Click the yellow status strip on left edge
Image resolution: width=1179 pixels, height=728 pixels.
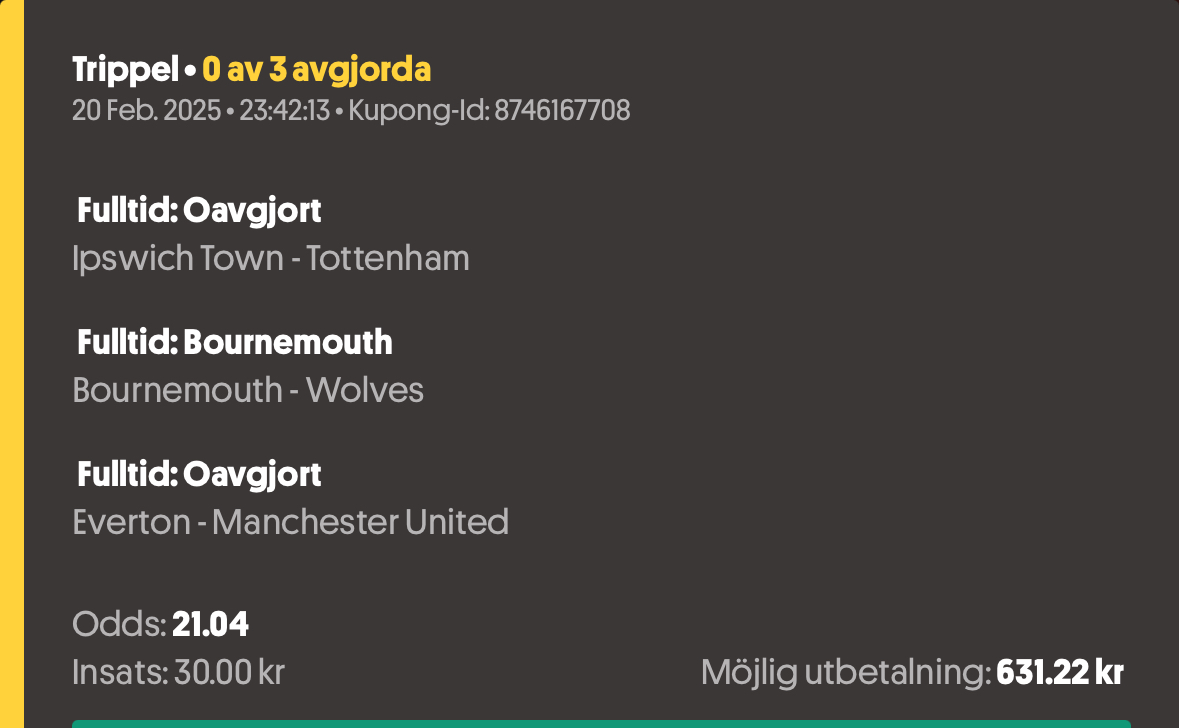pyautogui.click(x=12, y=364)
